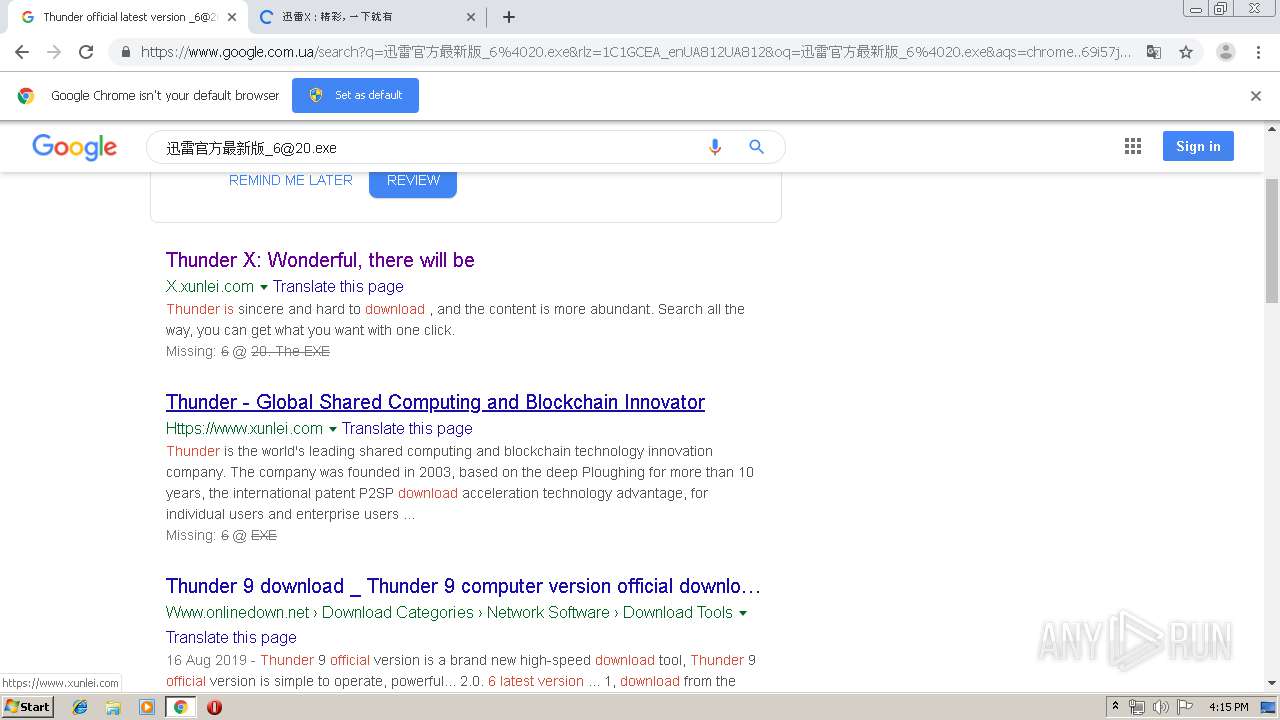Image resolution: width=1280 pixels, height=720 pixels.
Task: Click the scrollbar down arrow
Action: tap(1272, 683)
